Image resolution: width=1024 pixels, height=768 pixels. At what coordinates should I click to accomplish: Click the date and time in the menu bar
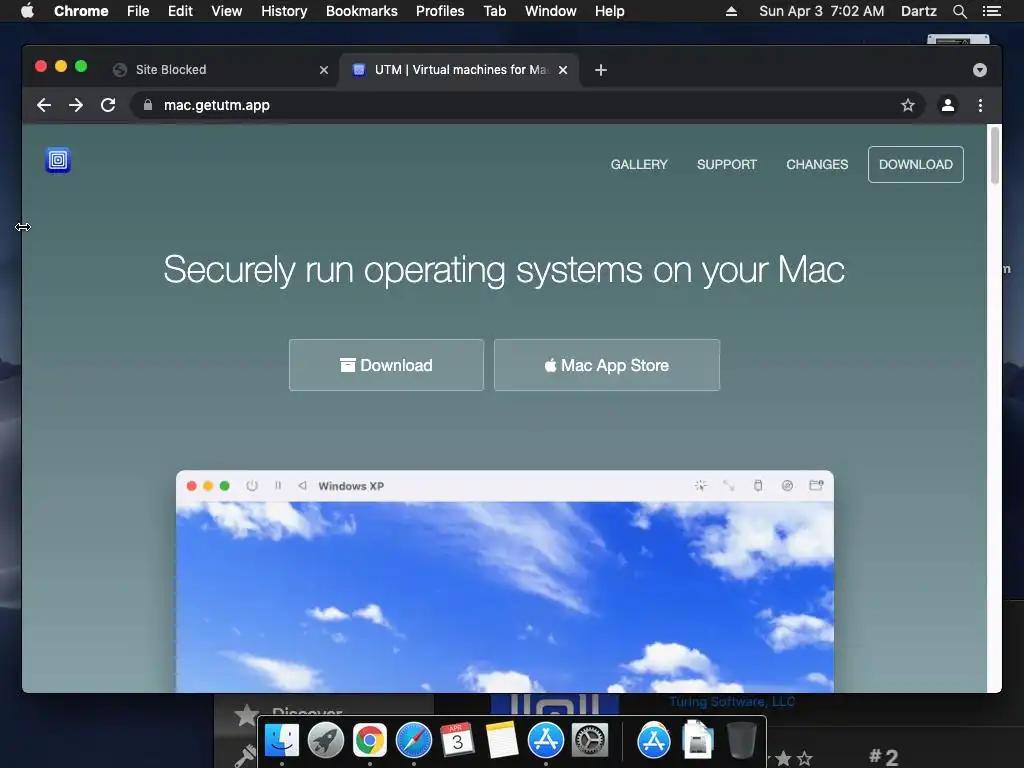[x=822, y=11]
